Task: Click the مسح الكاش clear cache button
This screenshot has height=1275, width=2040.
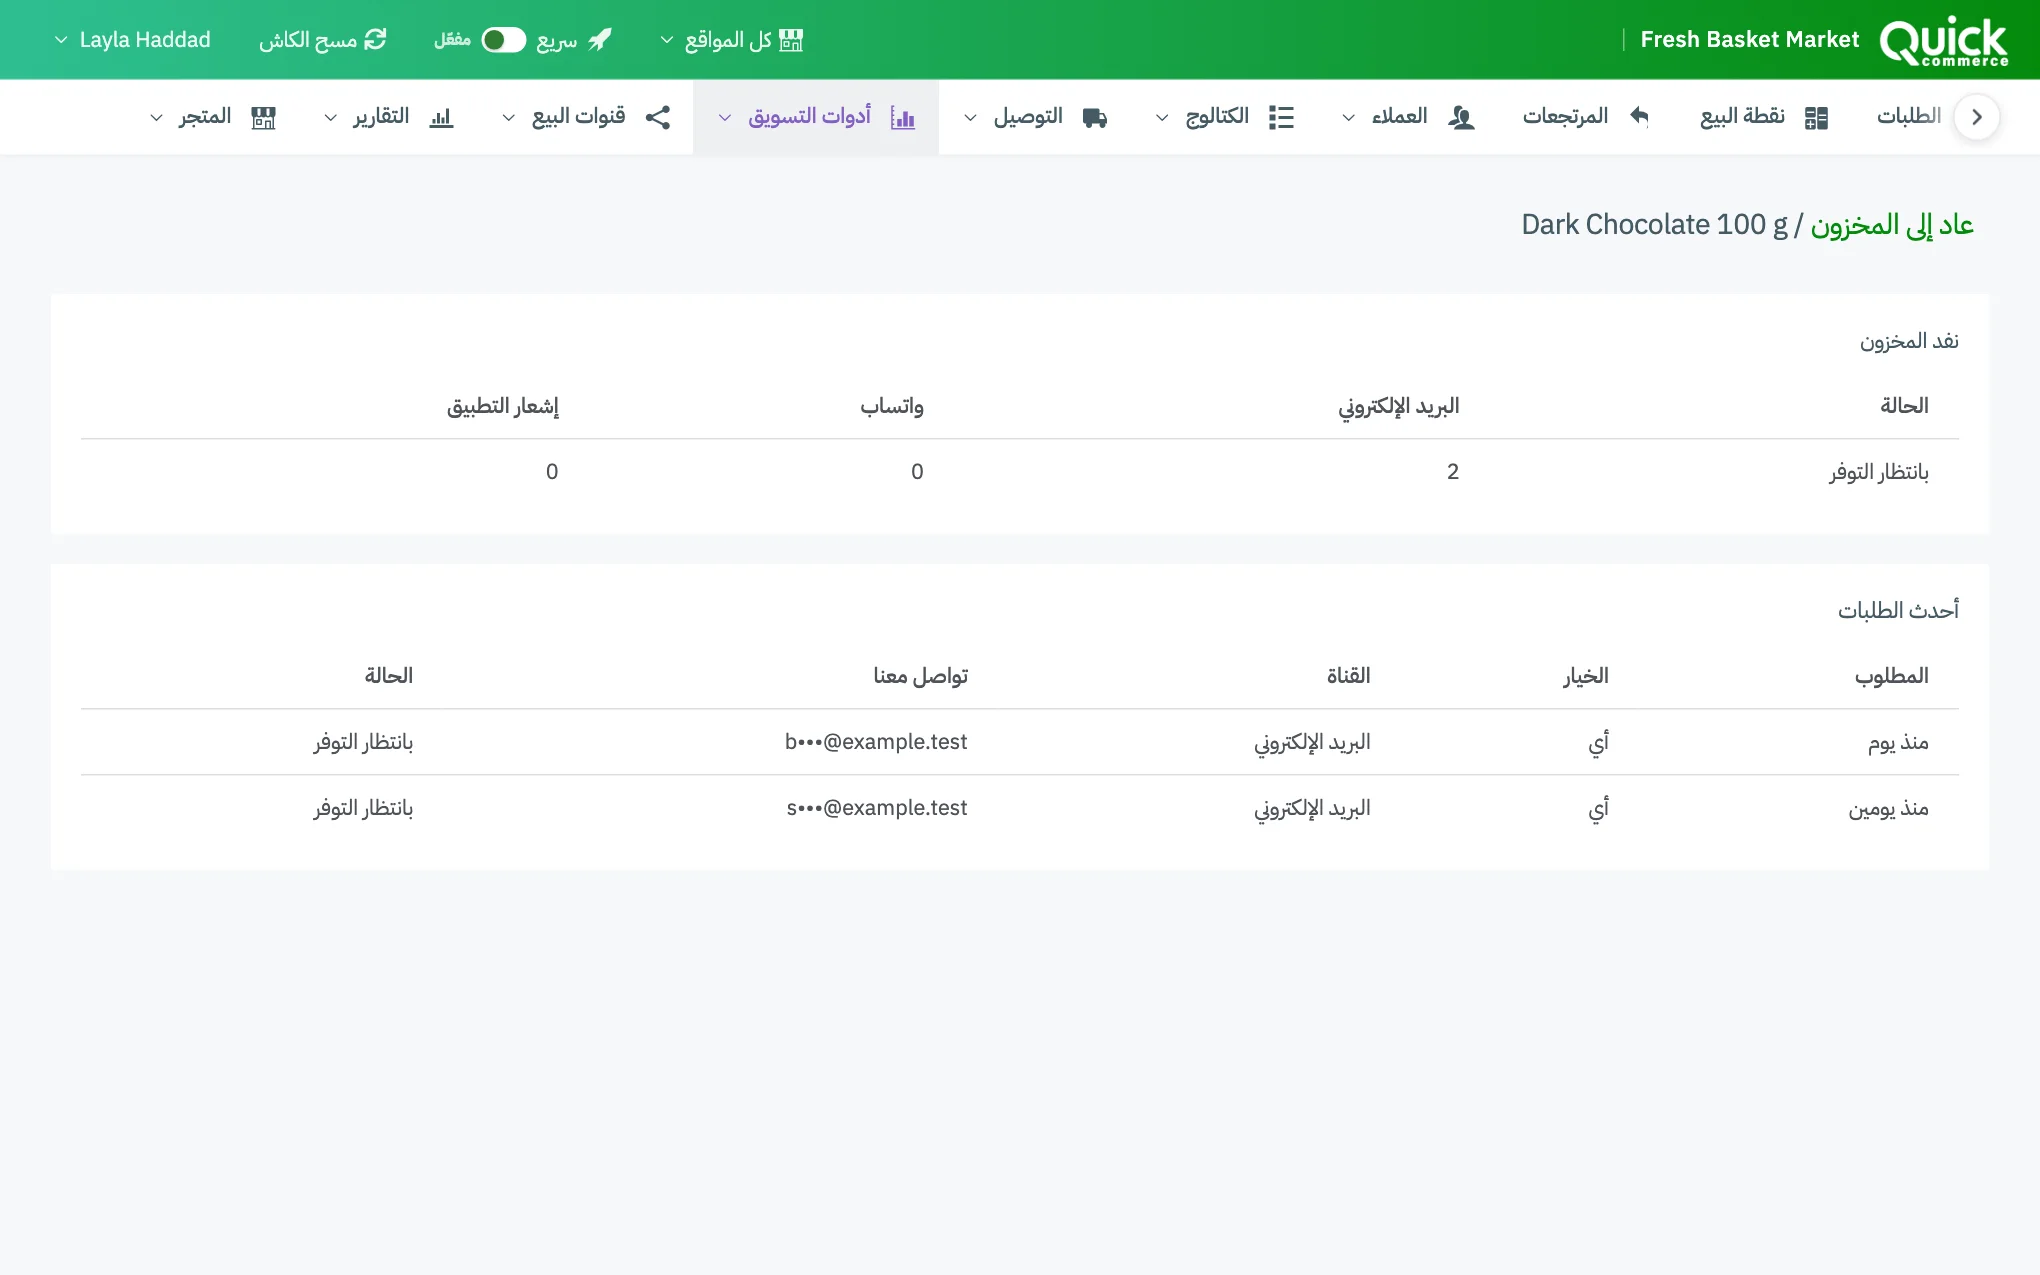Action: [x=322, y=40]
